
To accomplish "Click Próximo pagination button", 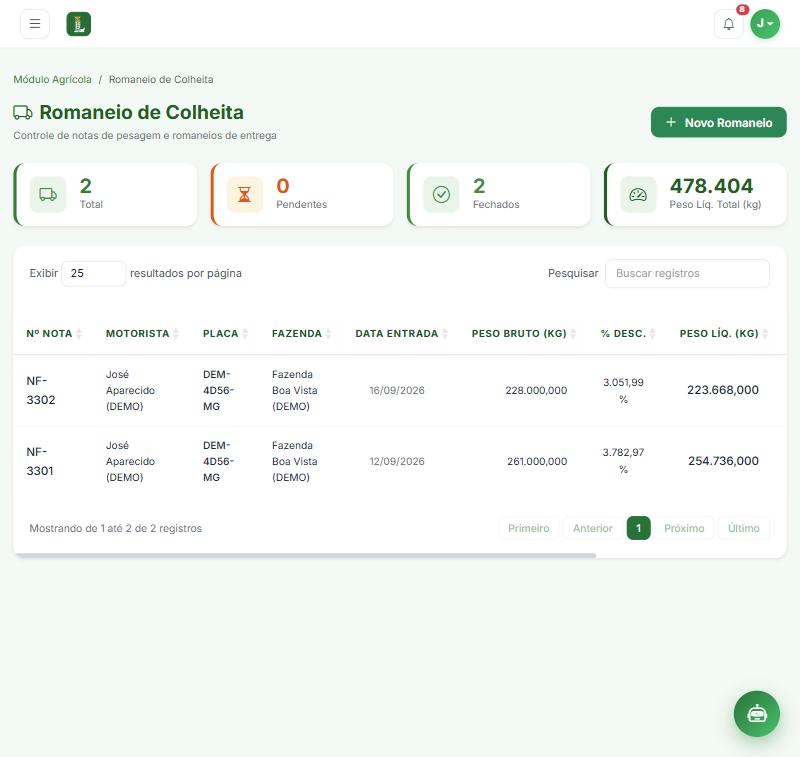I will pos(684,528).
